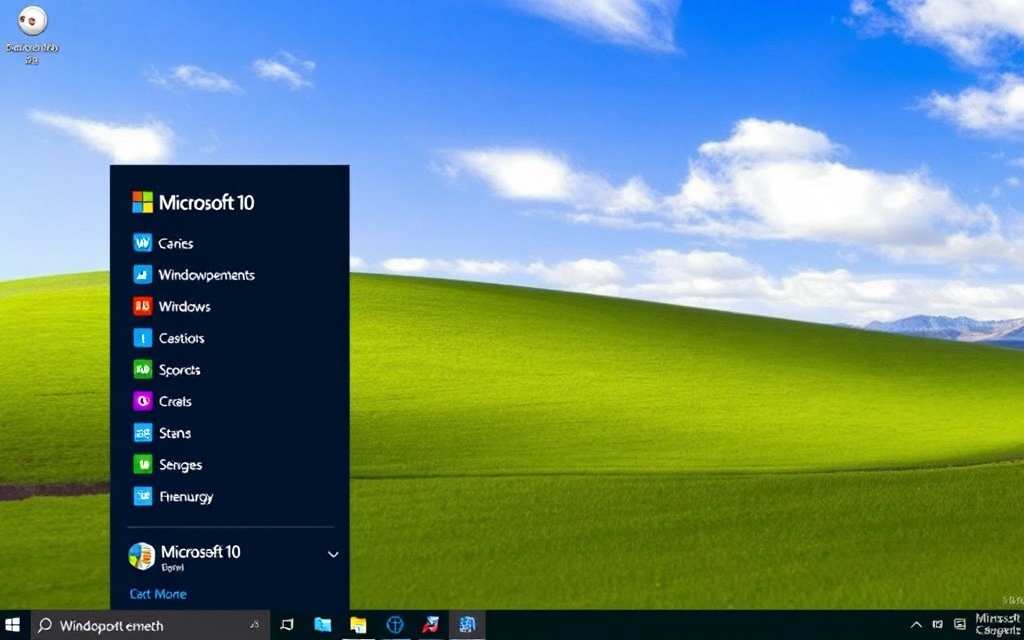Screen dimensions: 1024x640
Task: Open the desktop shortcut icon in the top-left corner
Action: (32, 21)
